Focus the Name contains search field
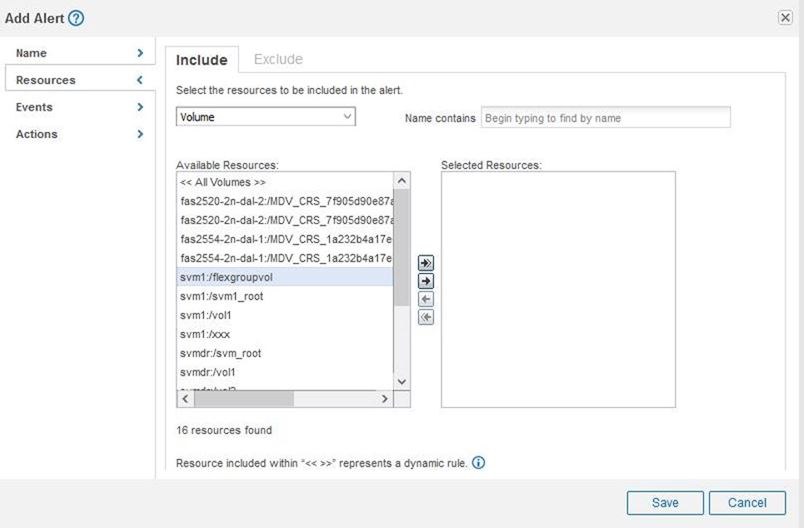This screenshot has height=532, width=804. click(605, 118)
